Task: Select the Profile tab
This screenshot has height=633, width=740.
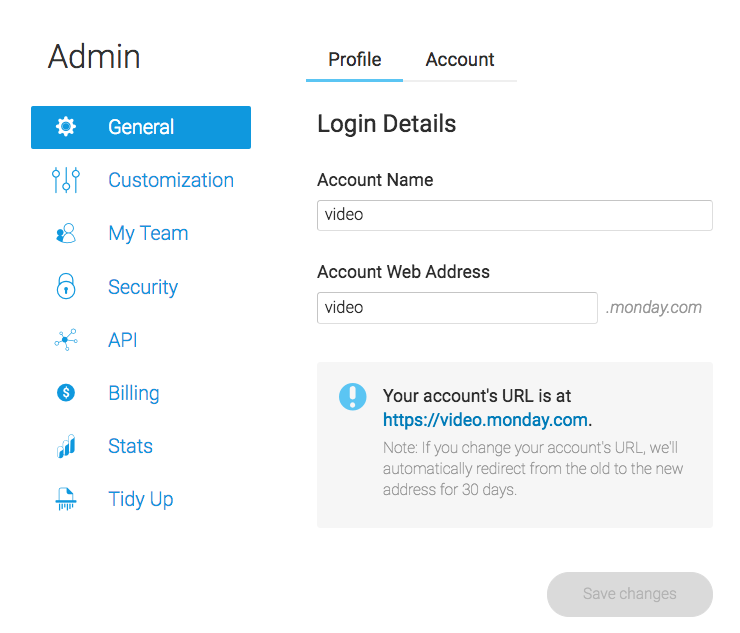Action: 354,60
